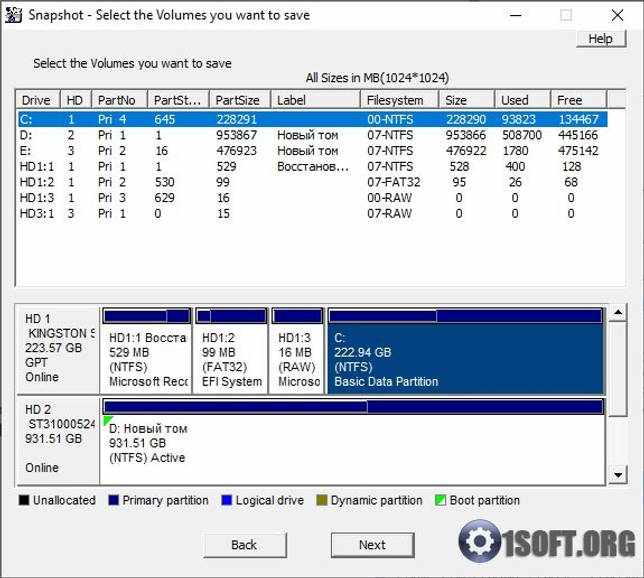Screen dimensions: 644x578
Task: Click the Back button
Action: (x=245, y=545)
